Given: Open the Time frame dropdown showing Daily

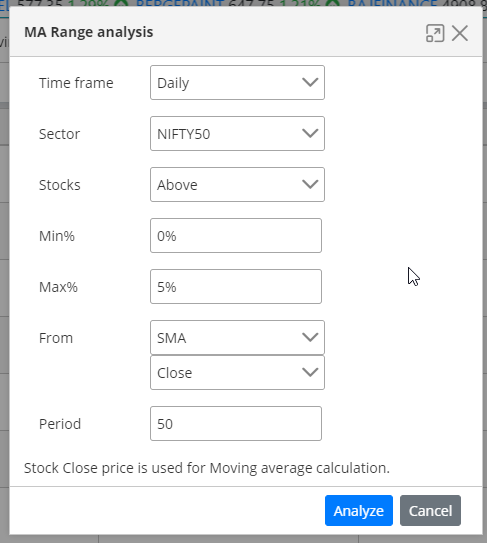Looking at the screenshot, I should [x=237, y=82].
